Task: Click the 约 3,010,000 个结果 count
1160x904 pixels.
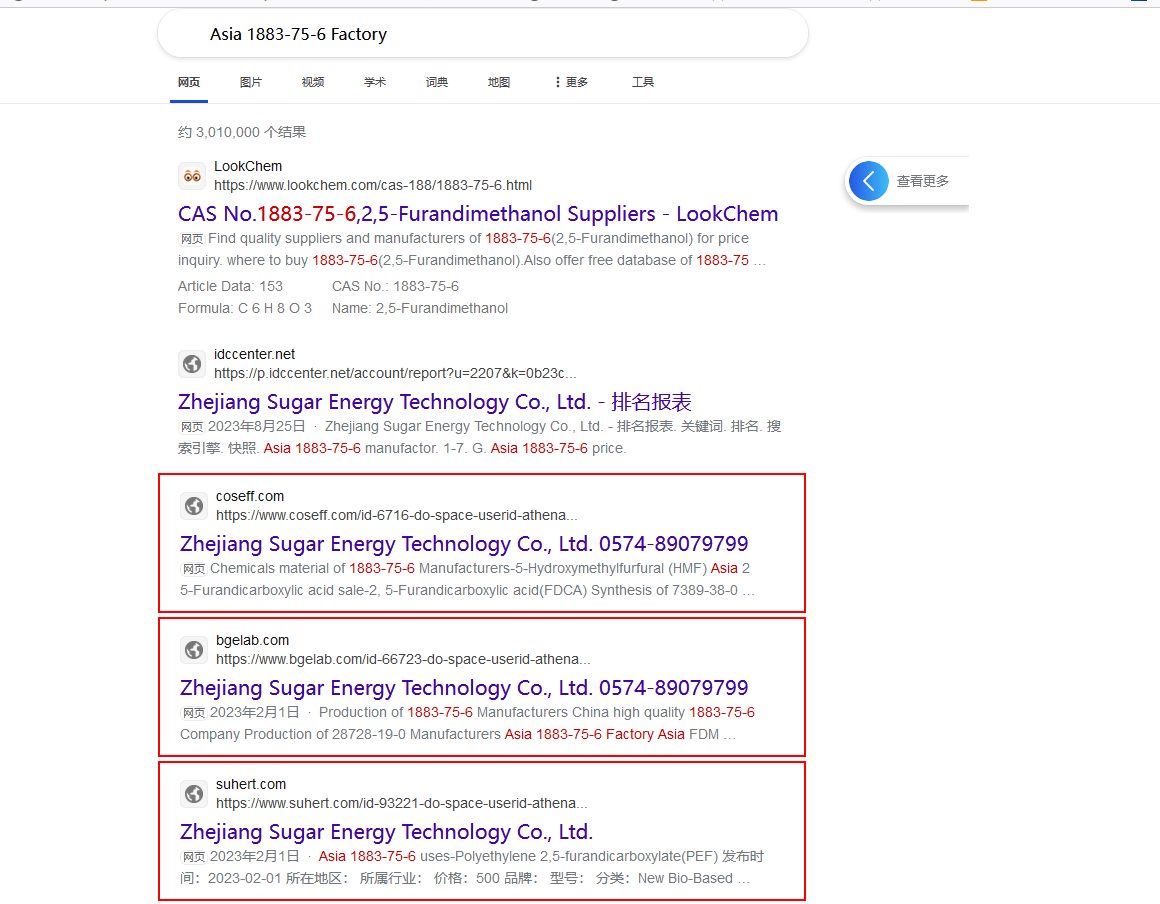Action: pos(242,132)
